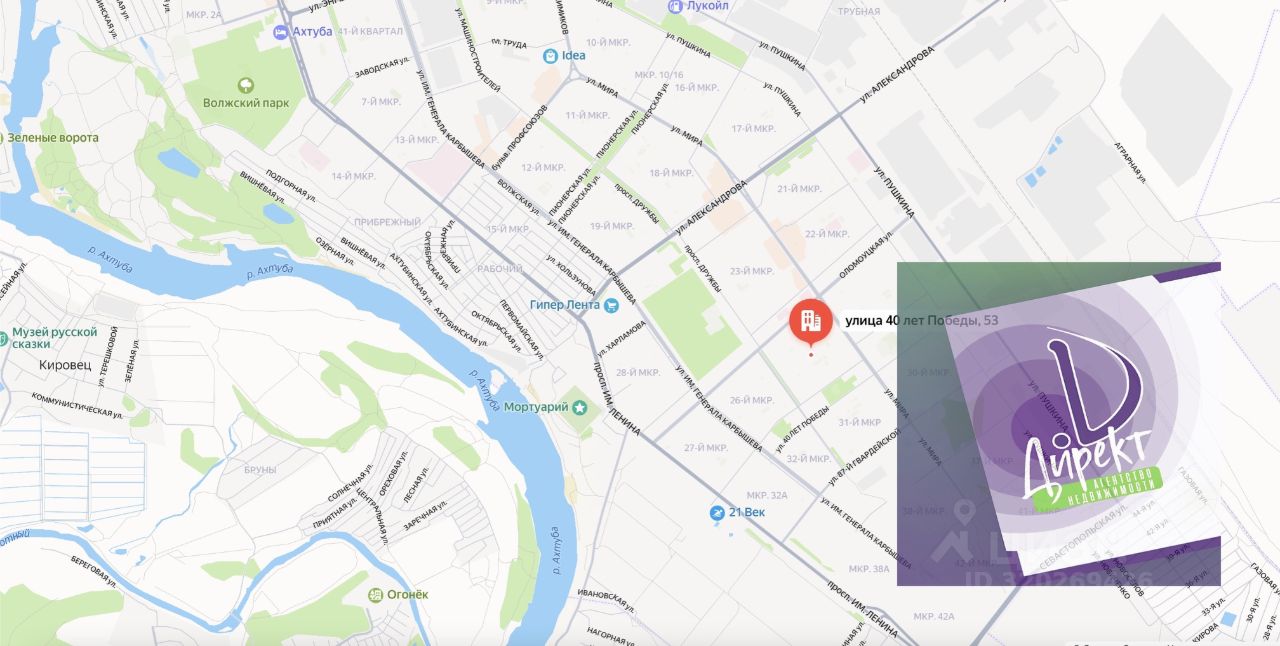1280x646 pixels.
Task: Select the Мортуарий place label
Action: click(535, 407)
